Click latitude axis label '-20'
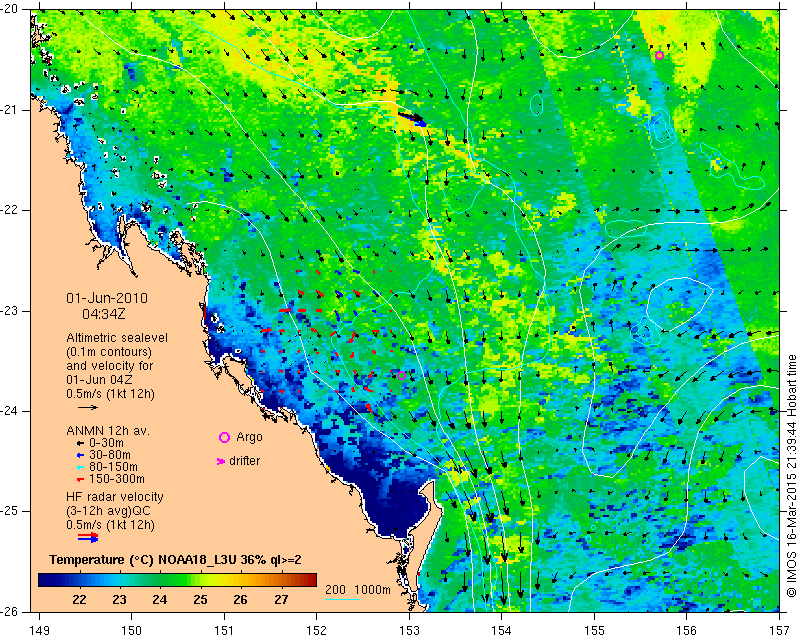800x640 pixels. (10, 9)
